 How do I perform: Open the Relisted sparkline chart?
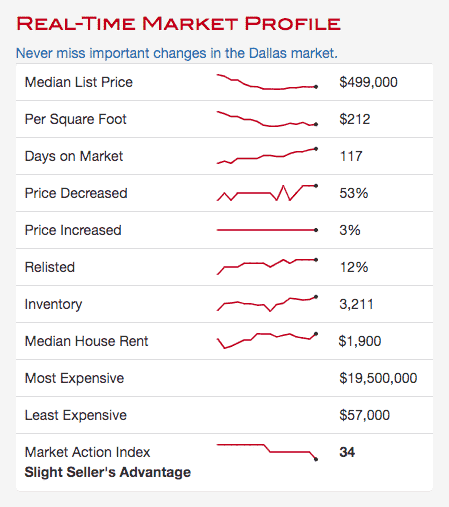tap(267, 267)
